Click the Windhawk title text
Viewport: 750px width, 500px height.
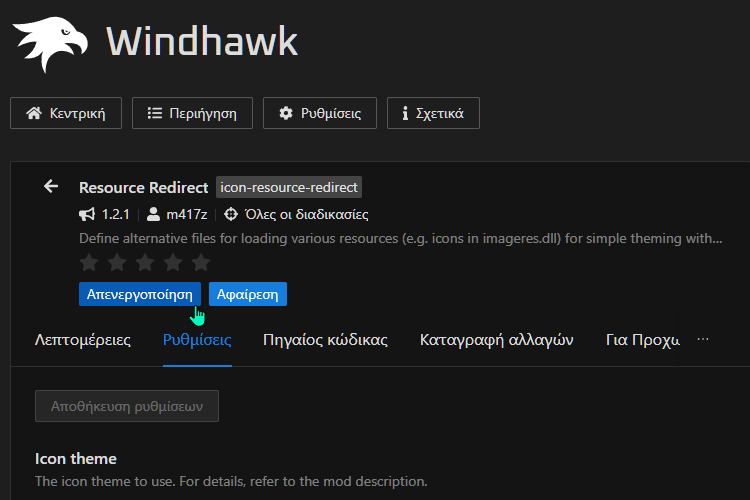coord(202,41)
